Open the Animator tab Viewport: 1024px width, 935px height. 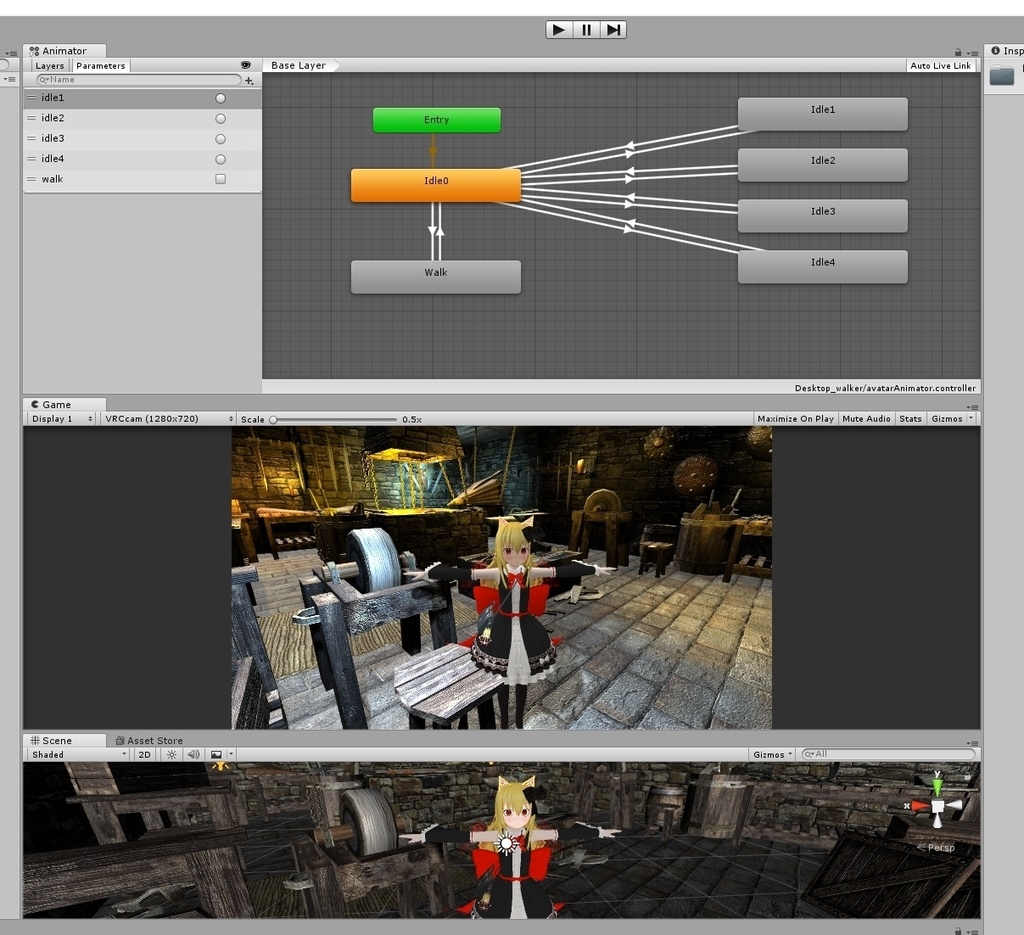(x=64, y=51)
